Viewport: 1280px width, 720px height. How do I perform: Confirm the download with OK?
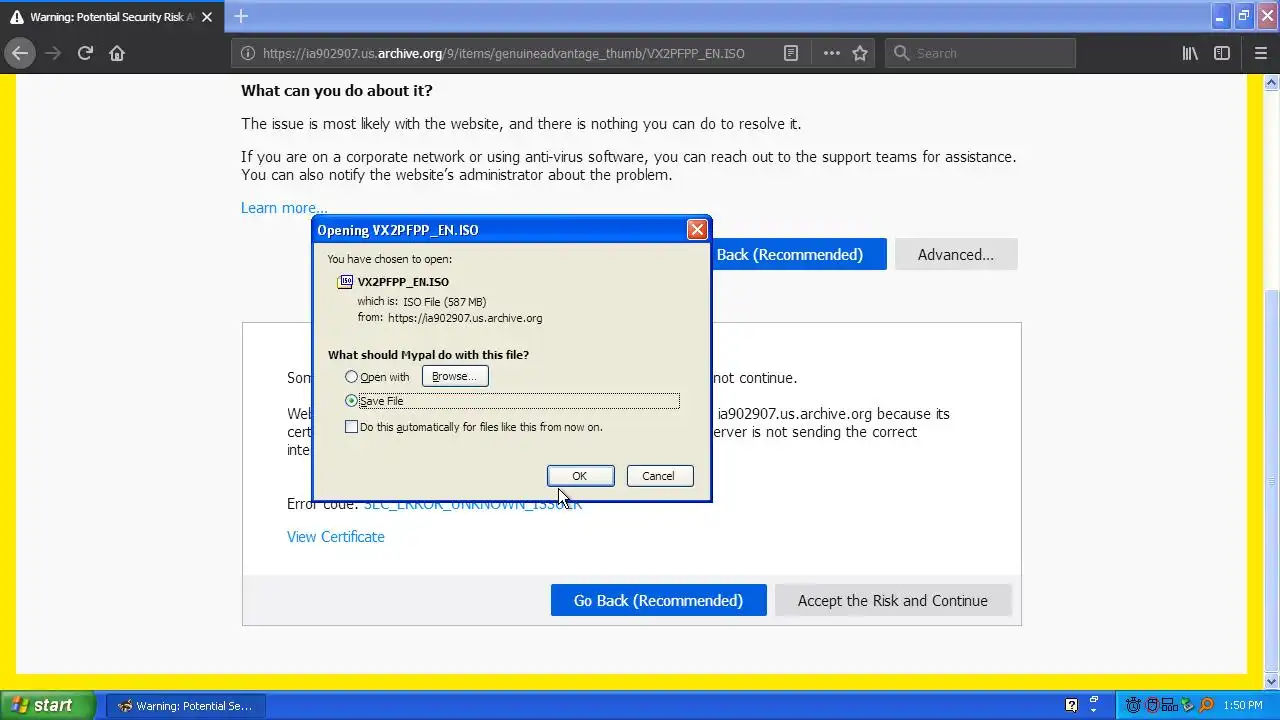point(580,476)
